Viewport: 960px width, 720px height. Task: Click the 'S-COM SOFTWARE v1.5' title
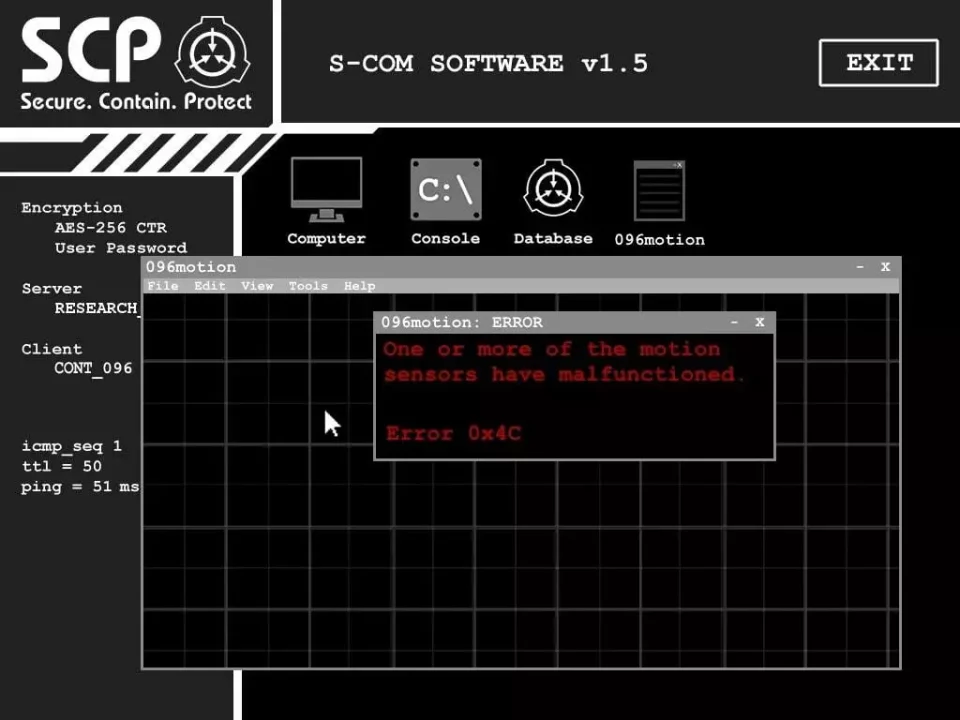click(x=488, y=64)
